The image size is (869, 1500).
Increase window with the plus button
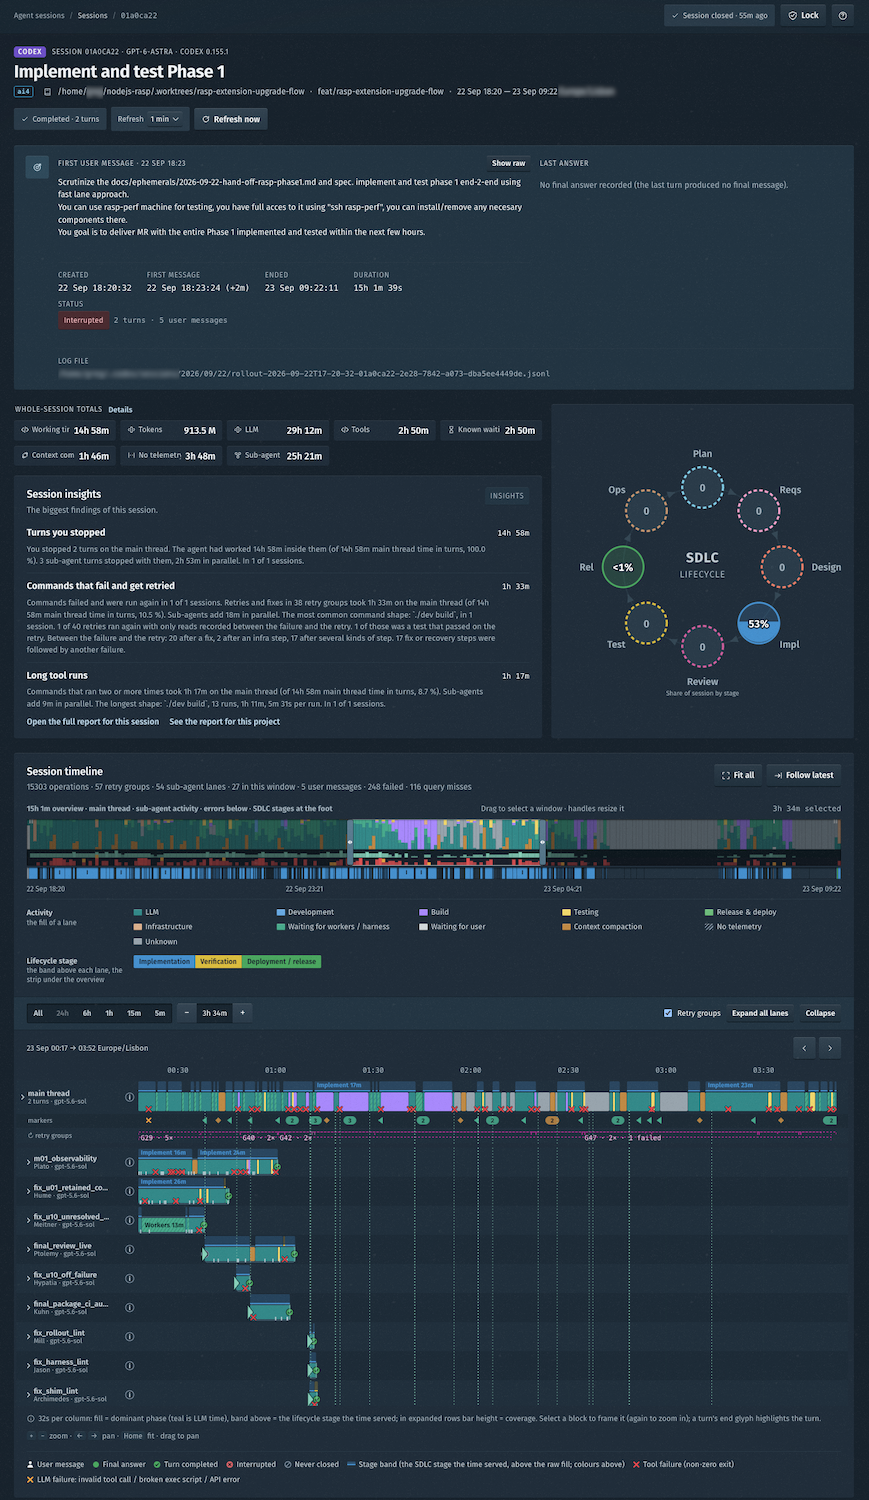point(242,1013)
